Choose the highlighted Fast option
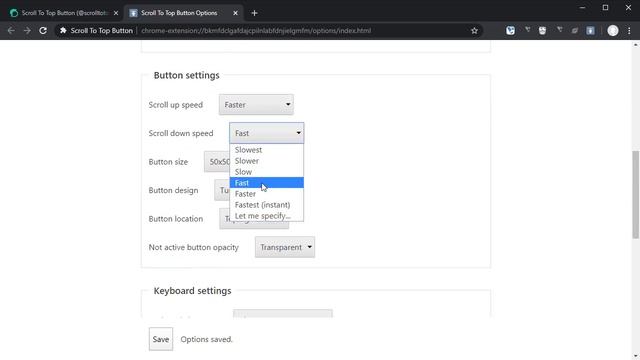This screenshot has width=640, height=360. pyautogui.click(x=267, y=183)
